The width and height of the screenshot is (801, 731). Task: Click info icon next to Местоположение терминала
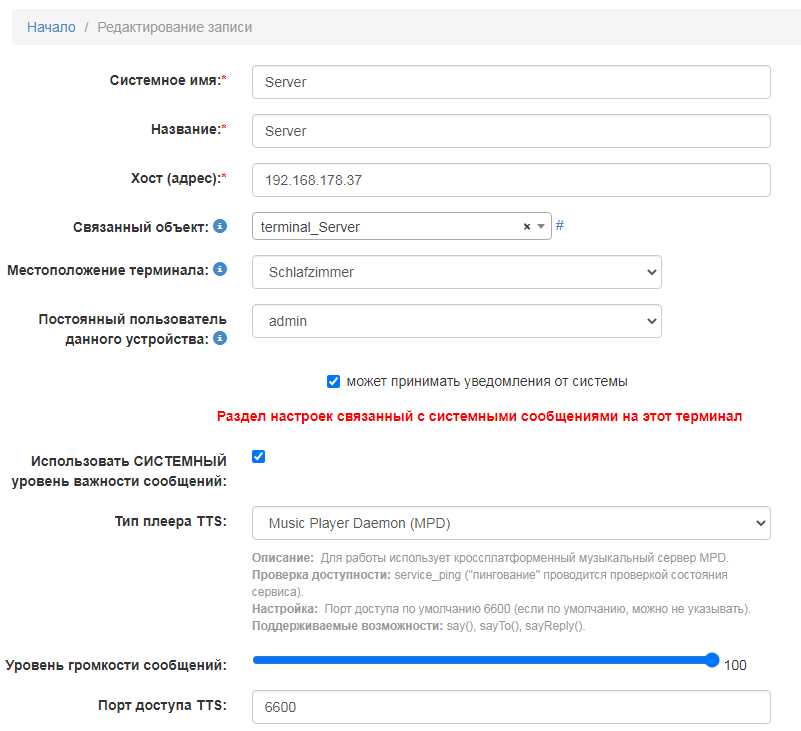[220, 270]
